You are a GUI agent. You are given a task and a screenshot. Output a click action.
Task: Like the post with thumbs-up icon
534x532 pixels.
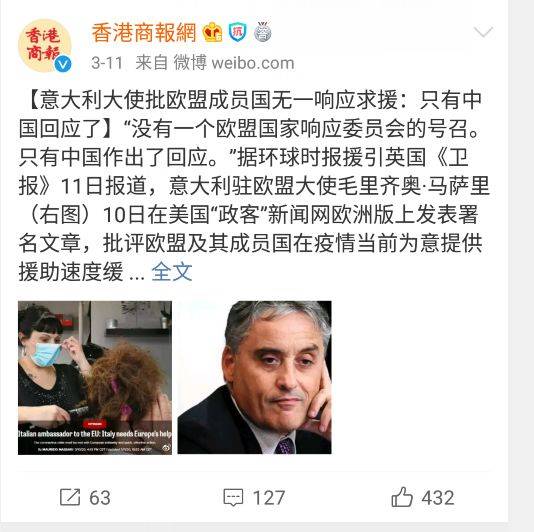tap(402, 497)
